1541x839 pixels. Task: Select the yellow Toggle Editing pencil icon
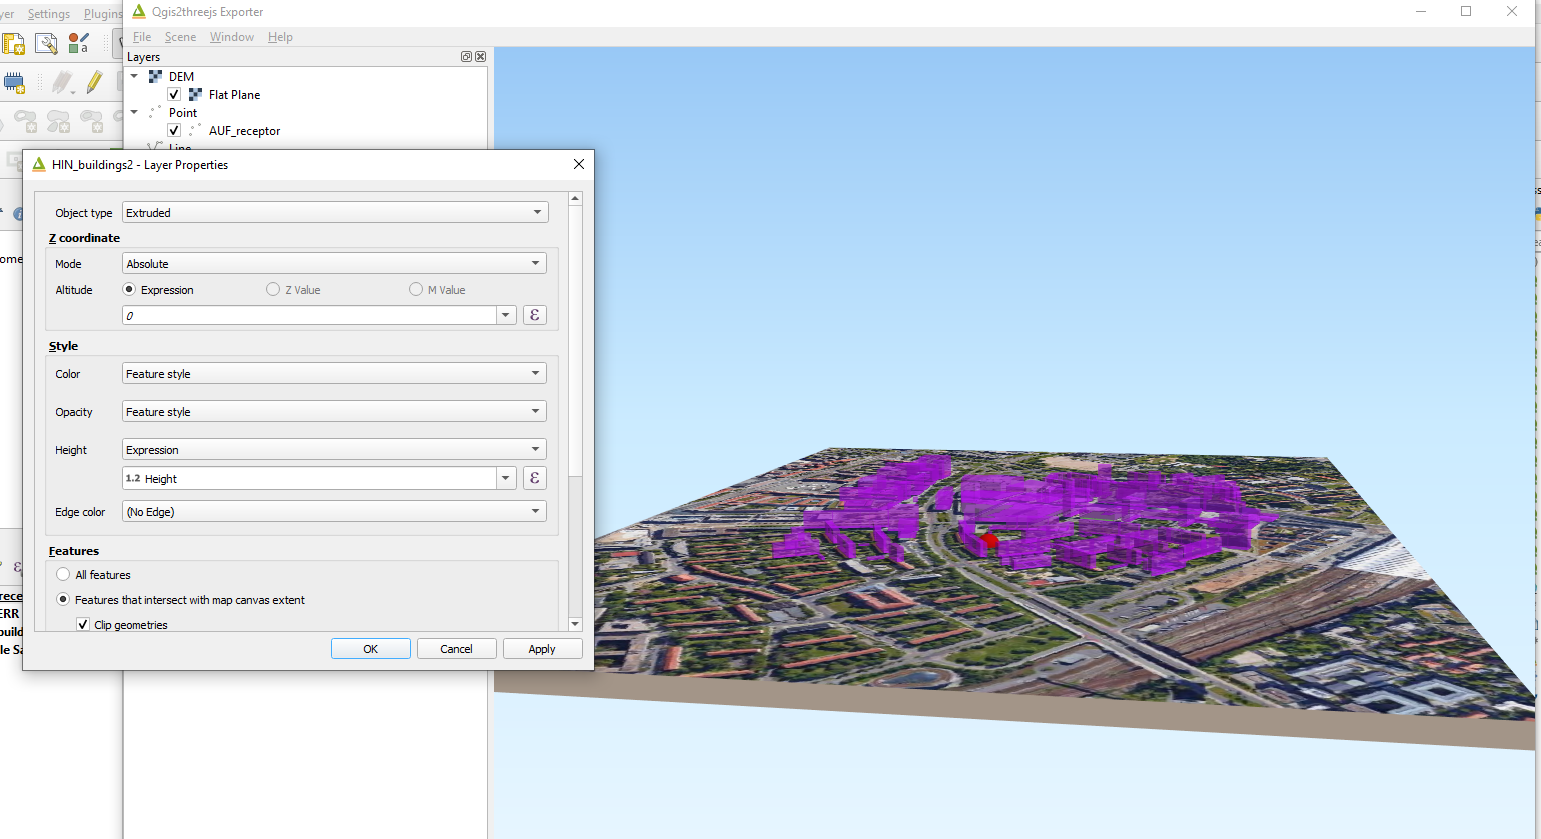[95, 83]
